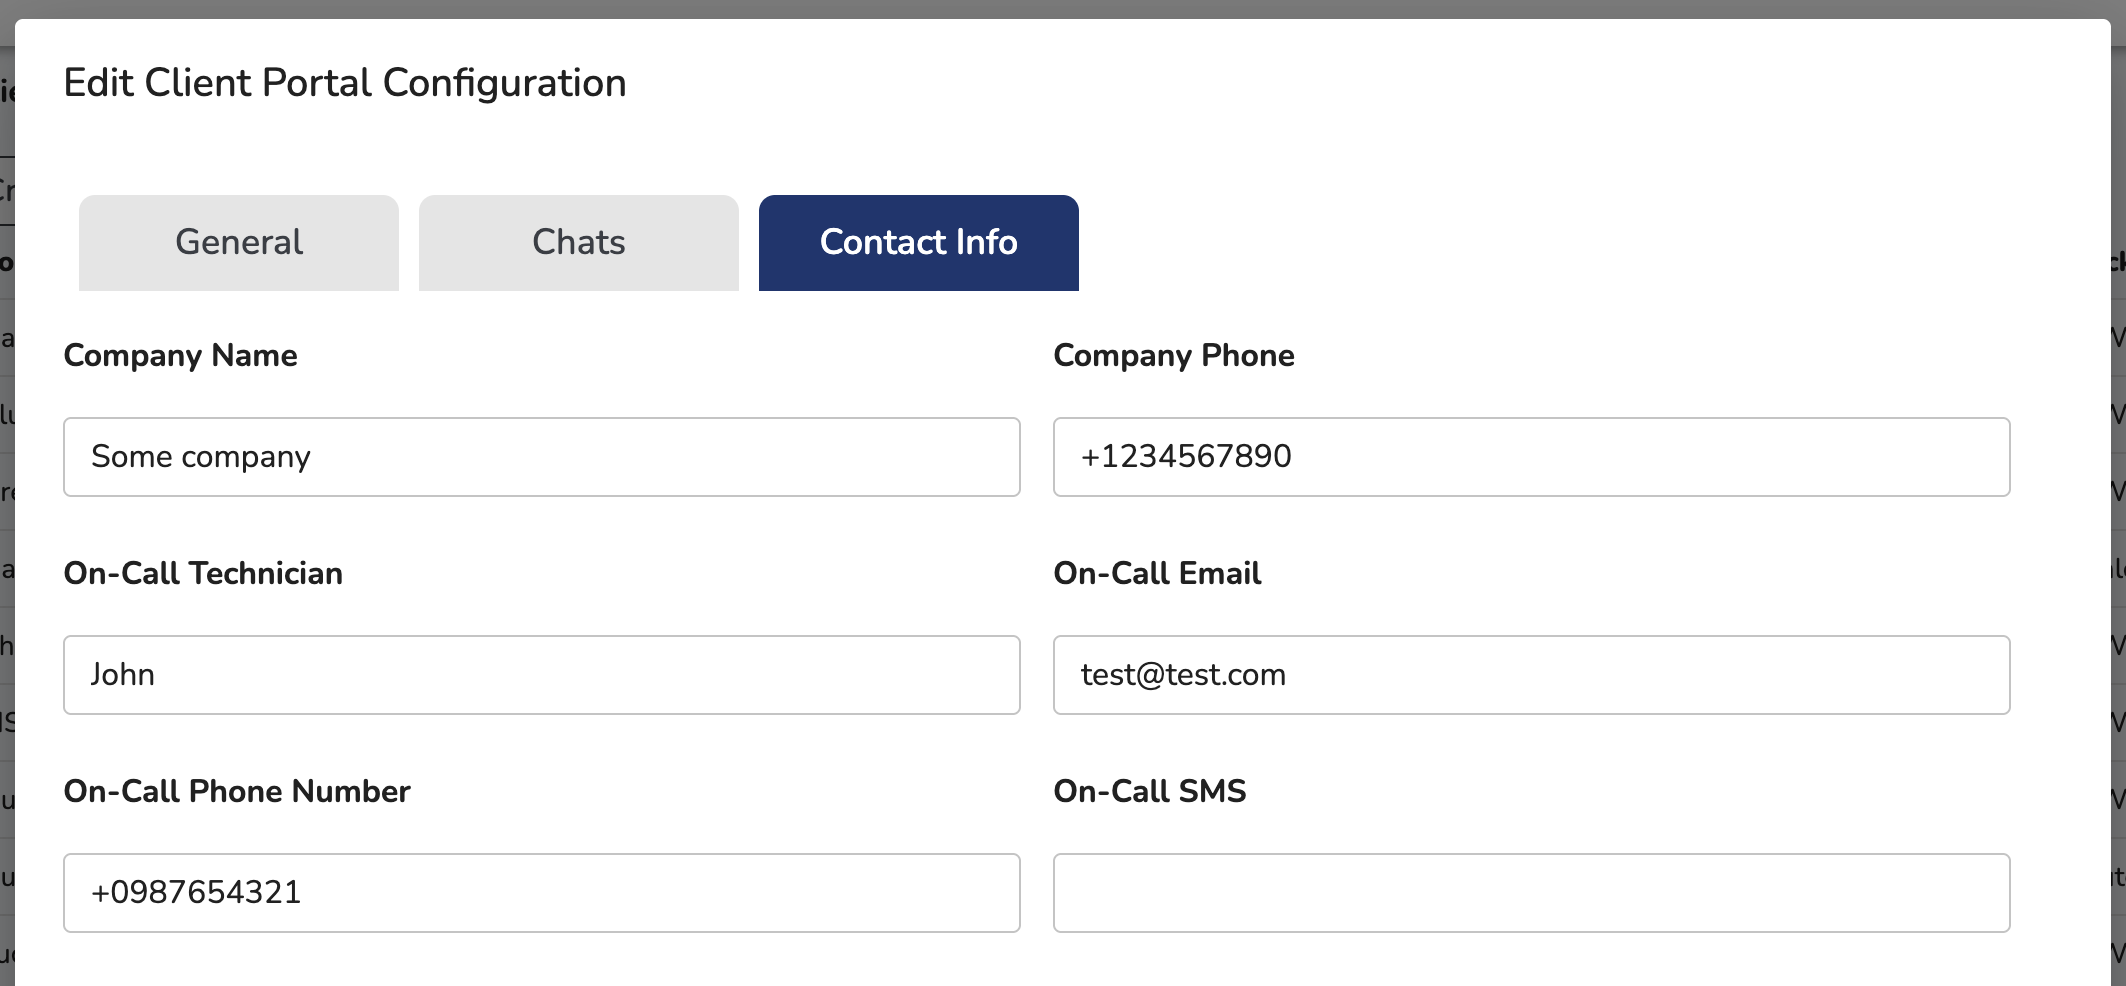Click the test@test.com email text
2126x986 pixels.
coord(1183,675)
